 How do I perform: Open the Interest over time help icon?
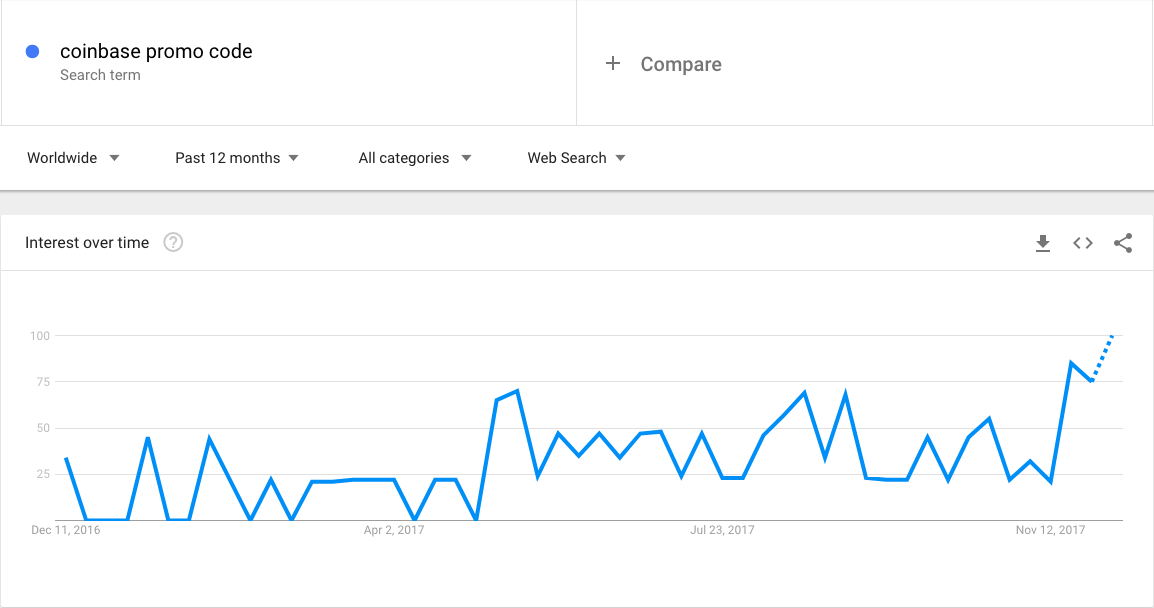coord(173,242)
